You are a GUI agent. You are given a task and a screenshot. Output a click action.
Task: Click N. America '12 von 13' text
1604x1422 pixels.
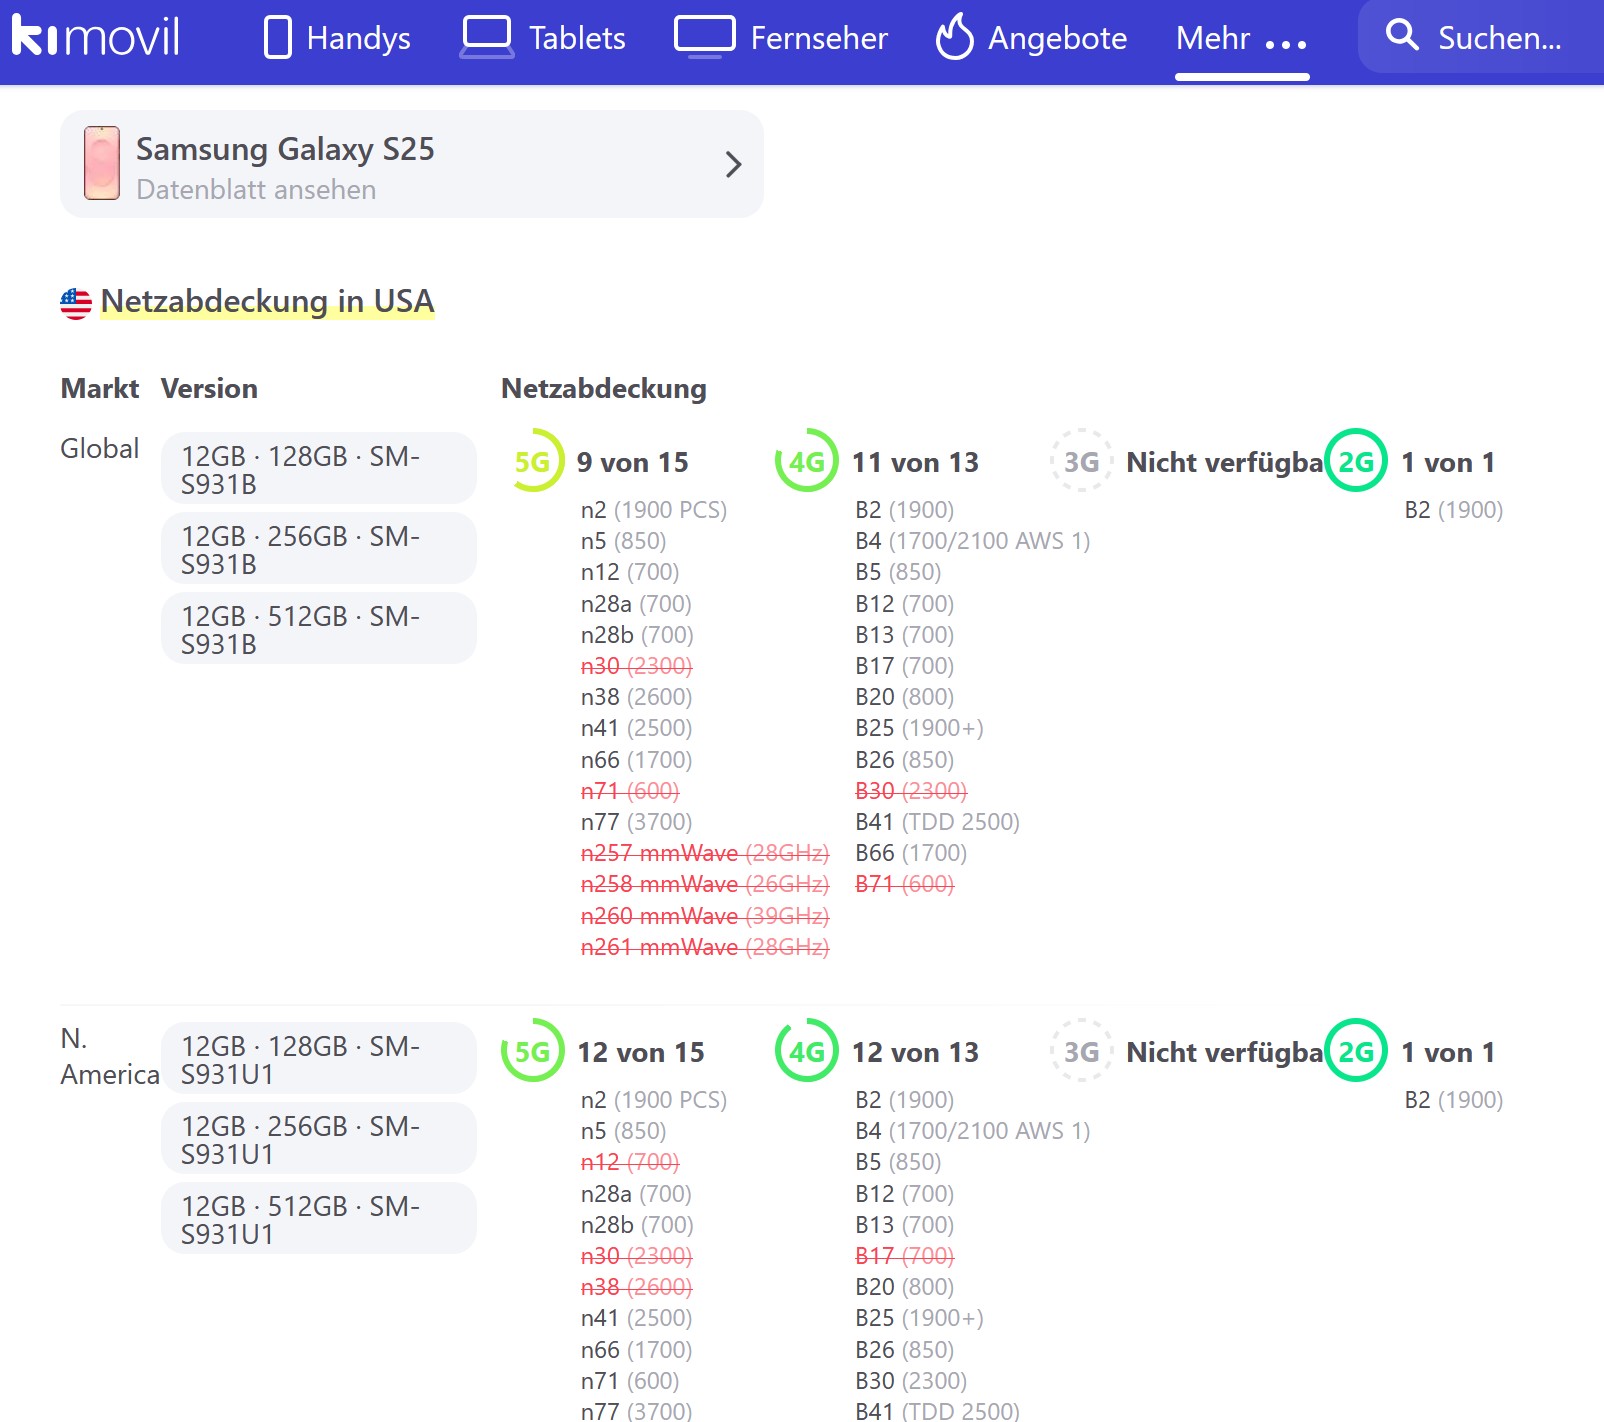tap(915, 1052)
